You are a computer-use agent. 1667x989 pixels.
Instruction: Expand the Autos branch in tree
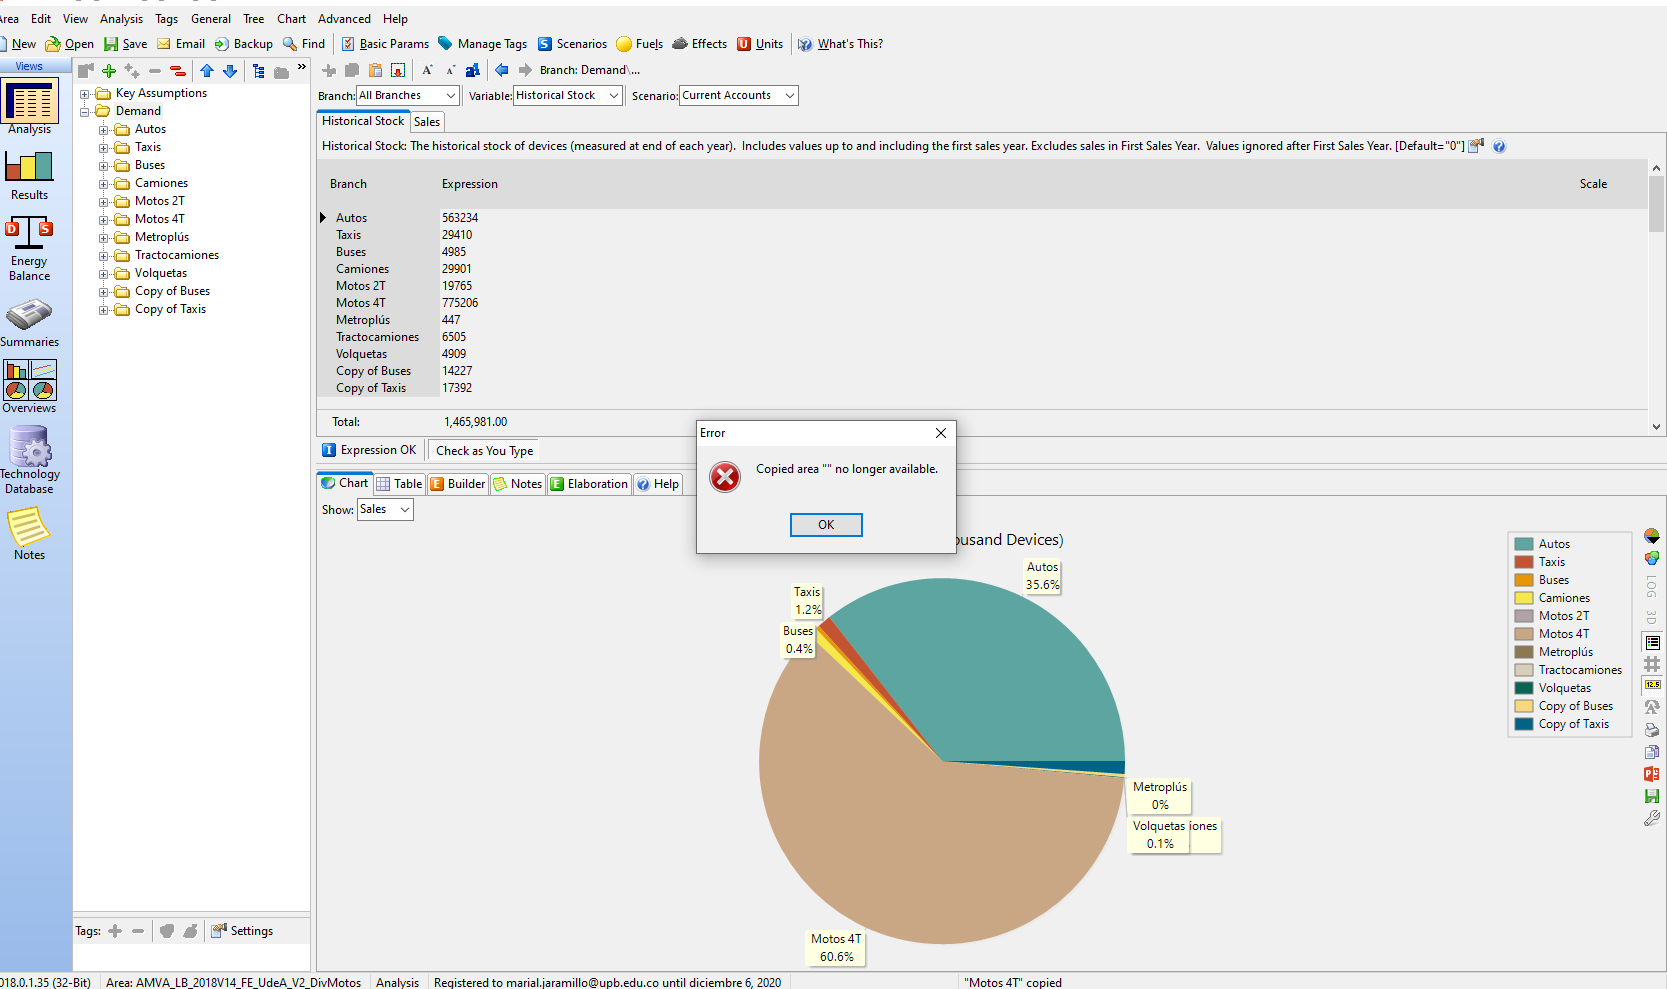[103, 130]
